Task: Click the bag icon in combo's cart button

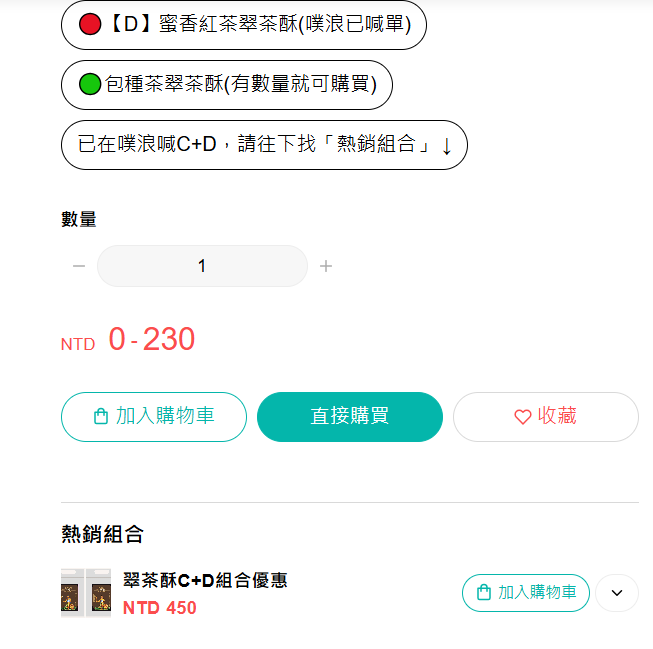Action: (484, 592)
